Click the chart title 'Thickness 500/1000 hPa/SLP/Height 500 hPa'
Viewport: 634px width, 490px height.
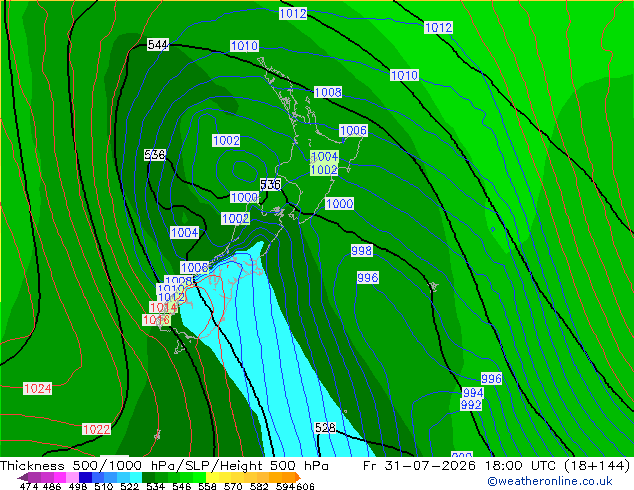pyautogui.click(x=164, y=466)
